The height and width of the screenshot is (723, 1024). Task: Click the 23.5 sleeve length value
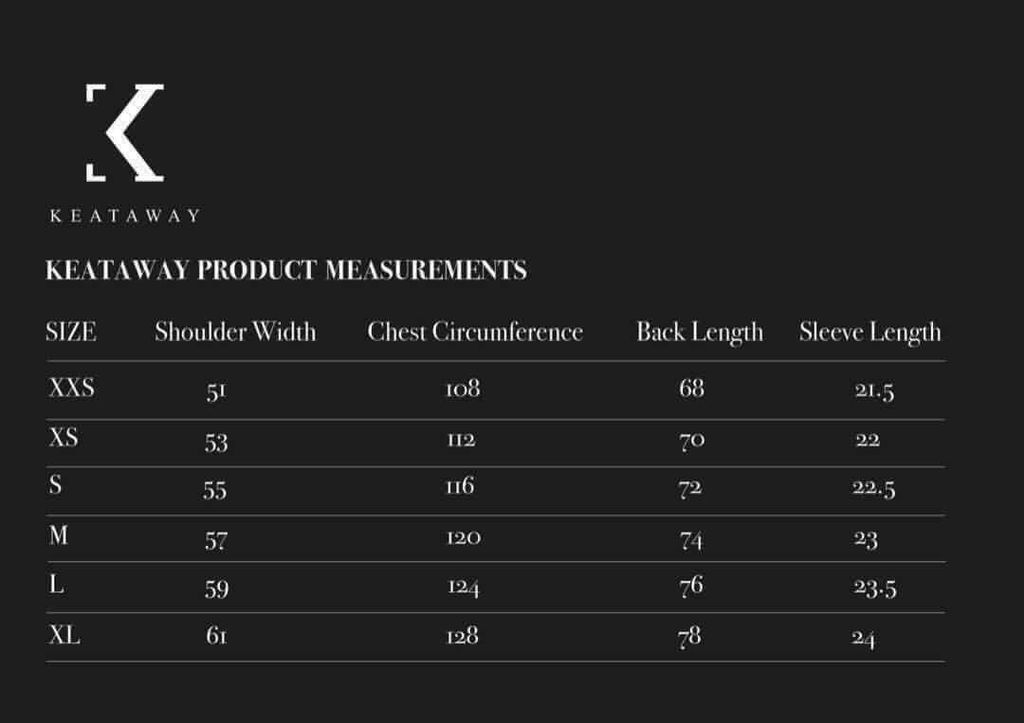click(874, 588)
